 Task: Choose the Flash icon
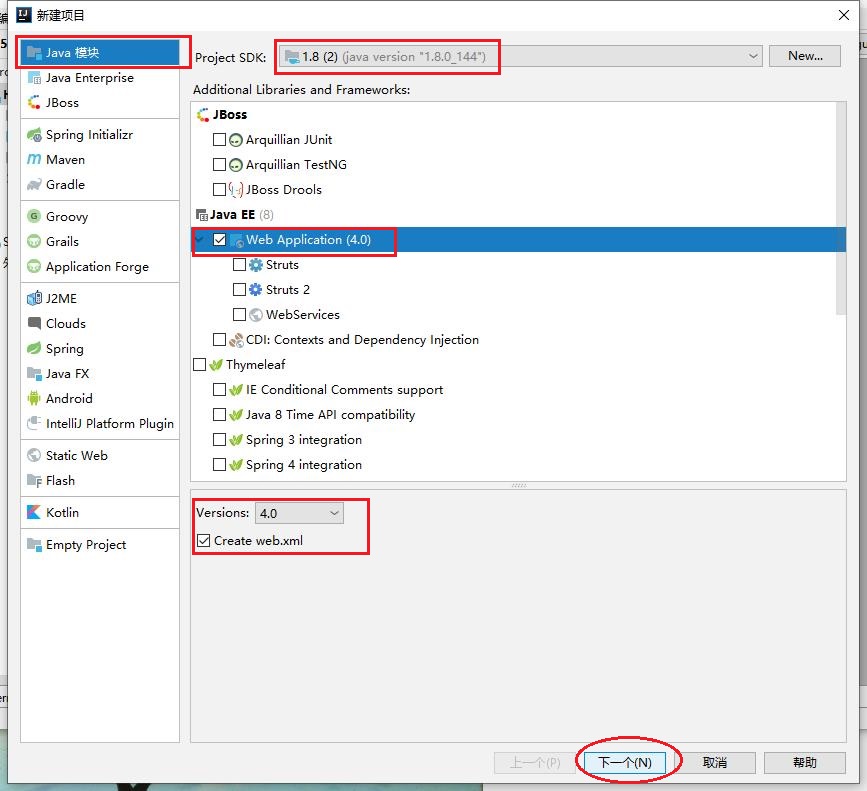[x=34, y=480]
